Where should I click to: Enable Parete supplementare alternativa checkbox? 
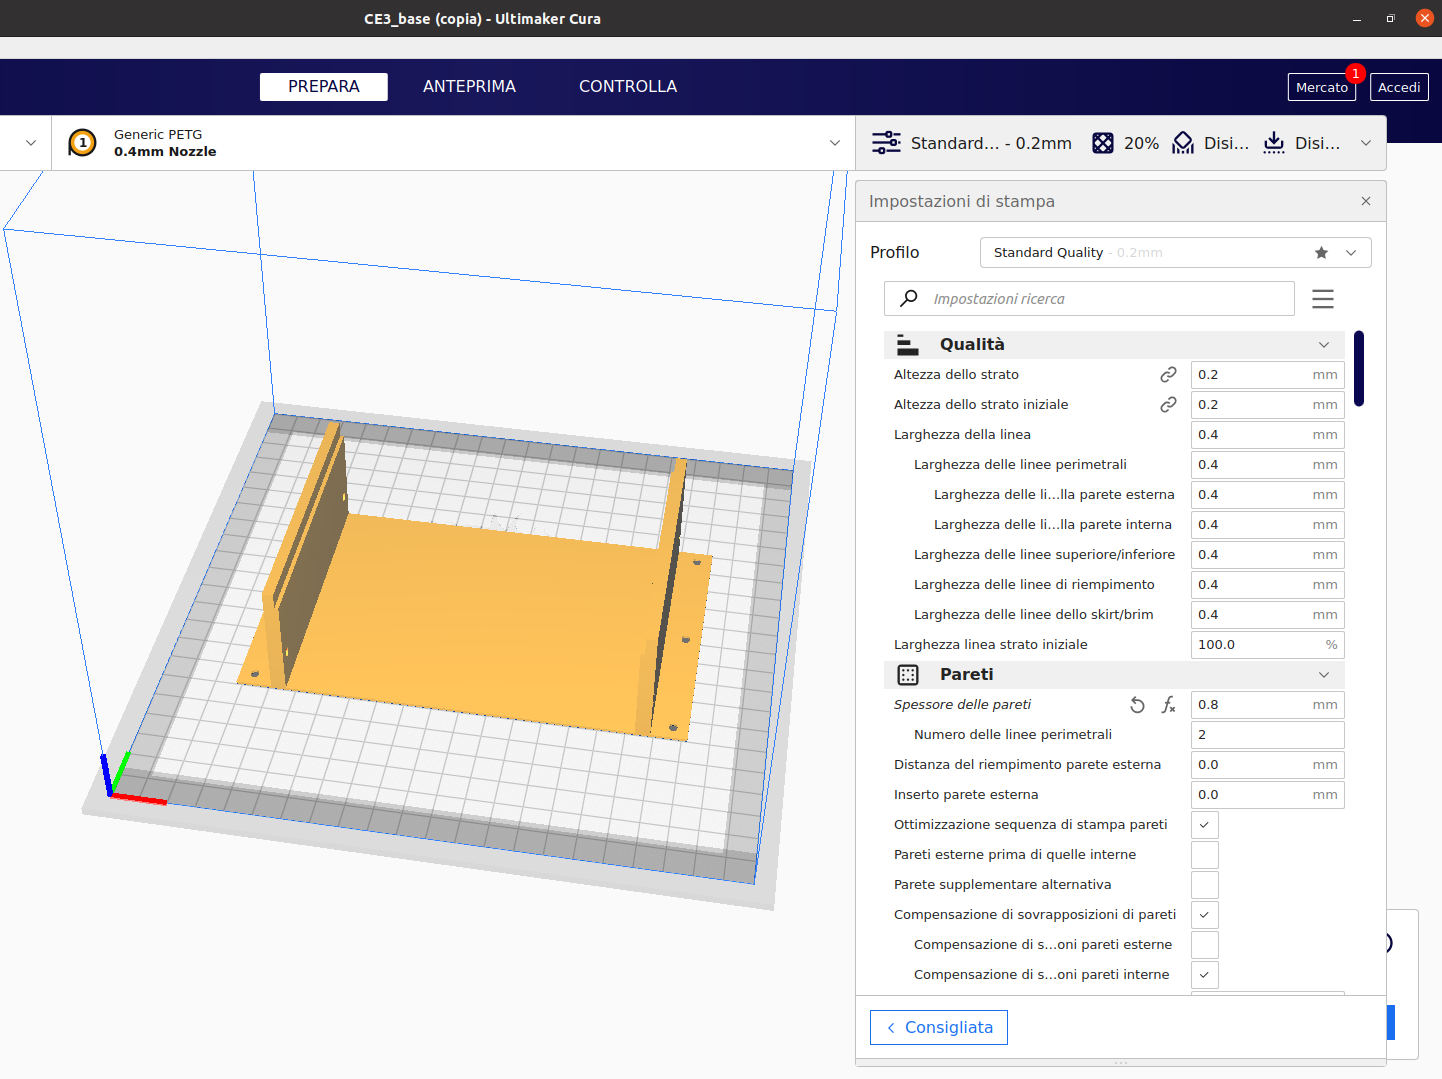(x=1204, y=885)
